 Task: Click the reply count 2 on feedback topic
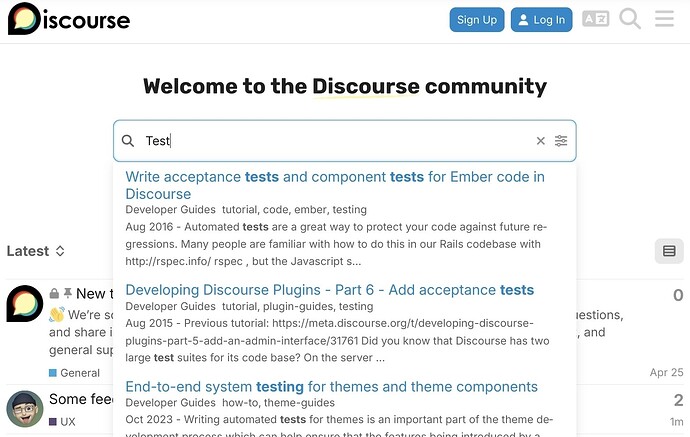pyautogui.click(x=678, y=400)
